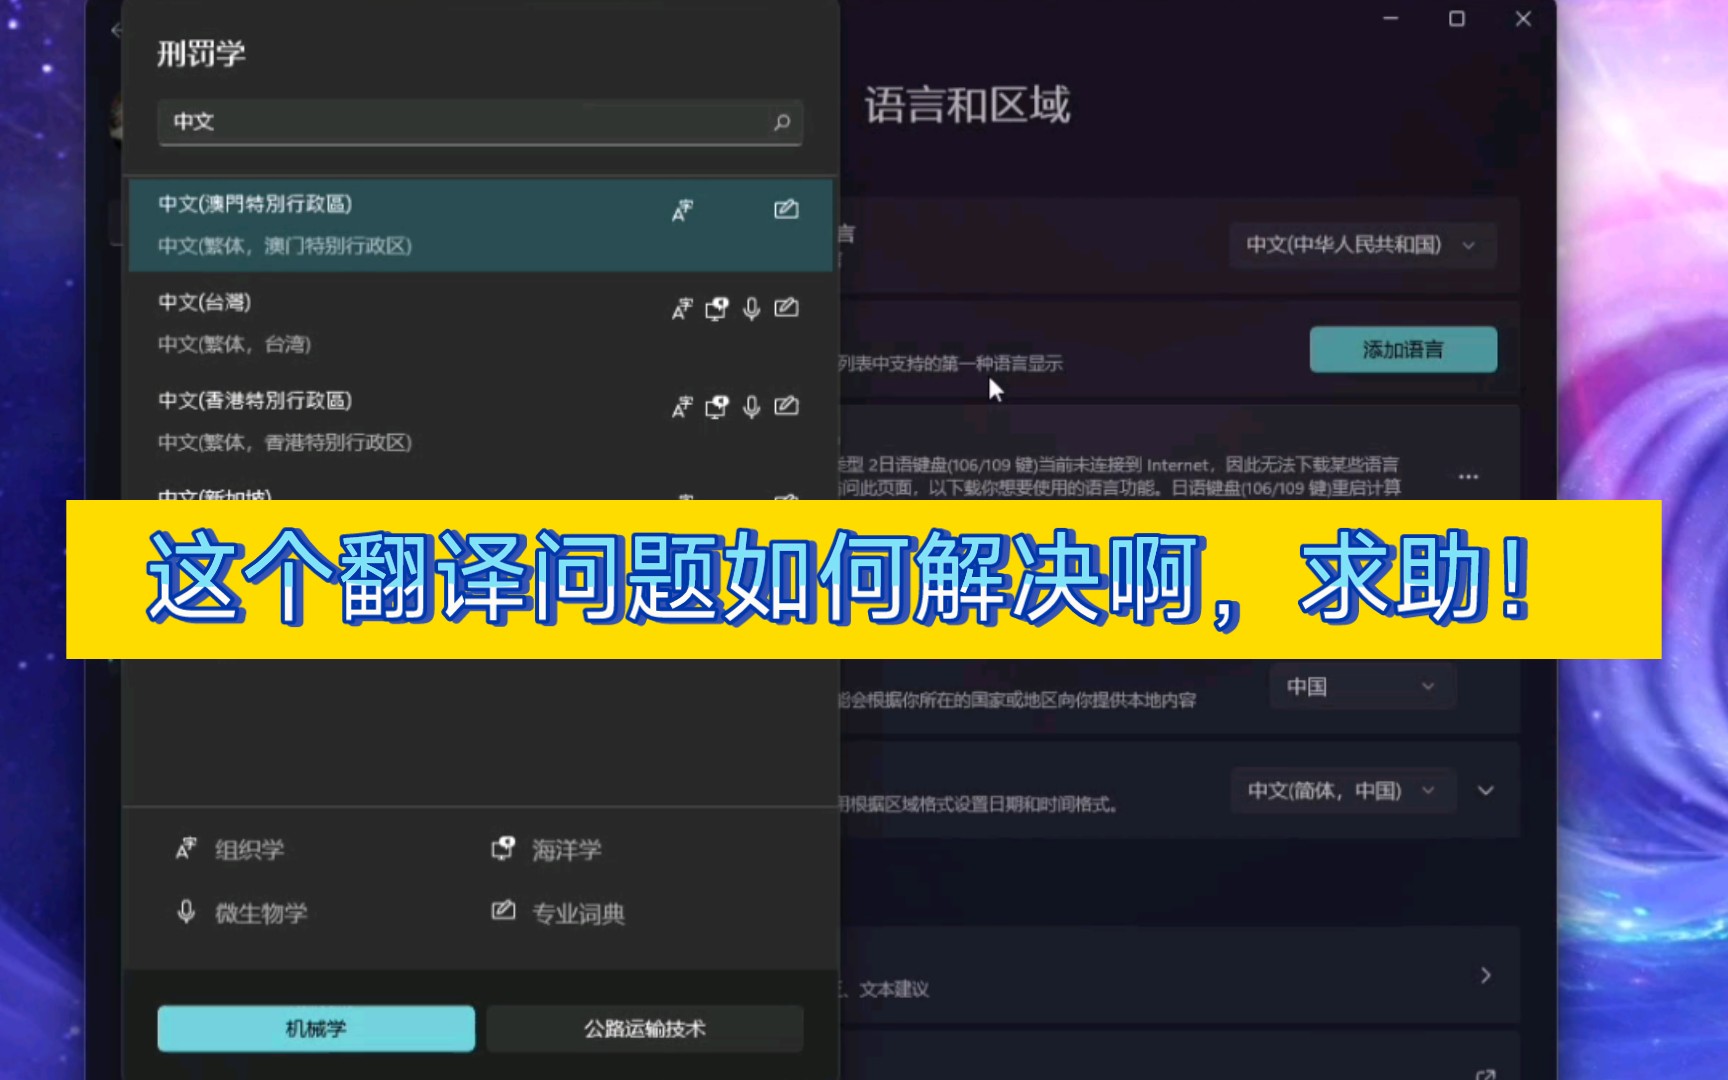Select the 机械学 button
The width and height of the screenshot is (1728, 1080).
pyautogui.click(x=315, y=1028)
